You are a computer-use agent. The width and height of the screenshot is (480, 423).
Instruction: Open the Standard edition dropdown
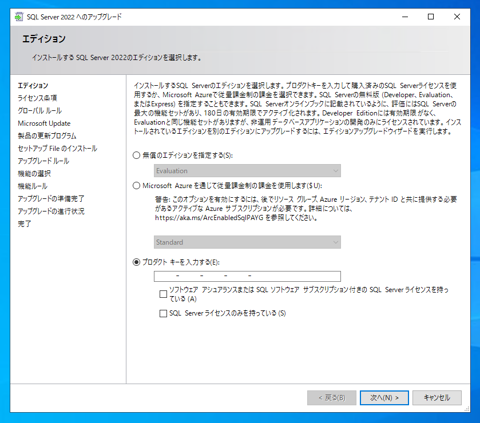coord(247,242)
